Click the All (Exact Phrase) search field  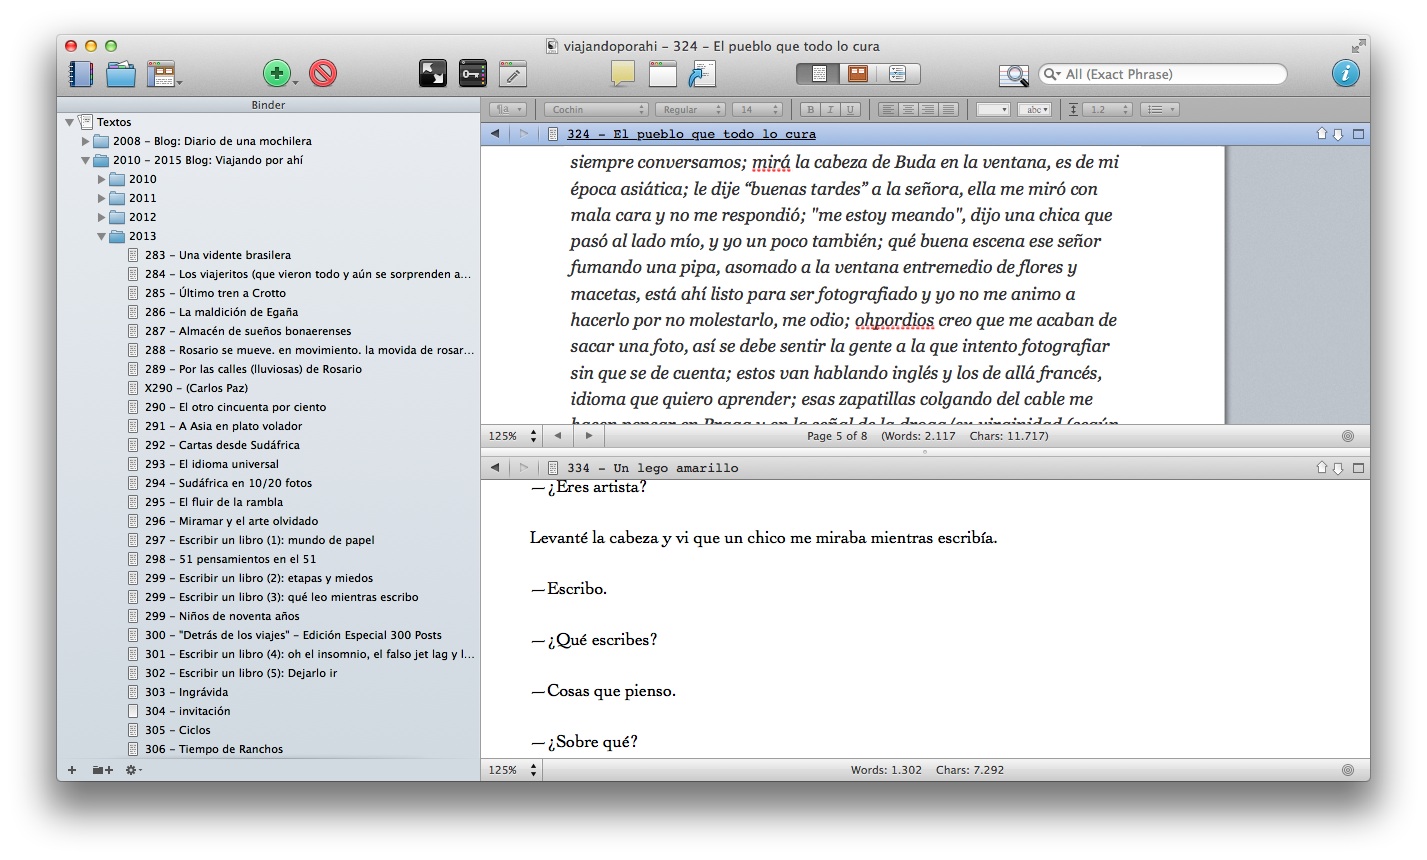(1170, 74)
